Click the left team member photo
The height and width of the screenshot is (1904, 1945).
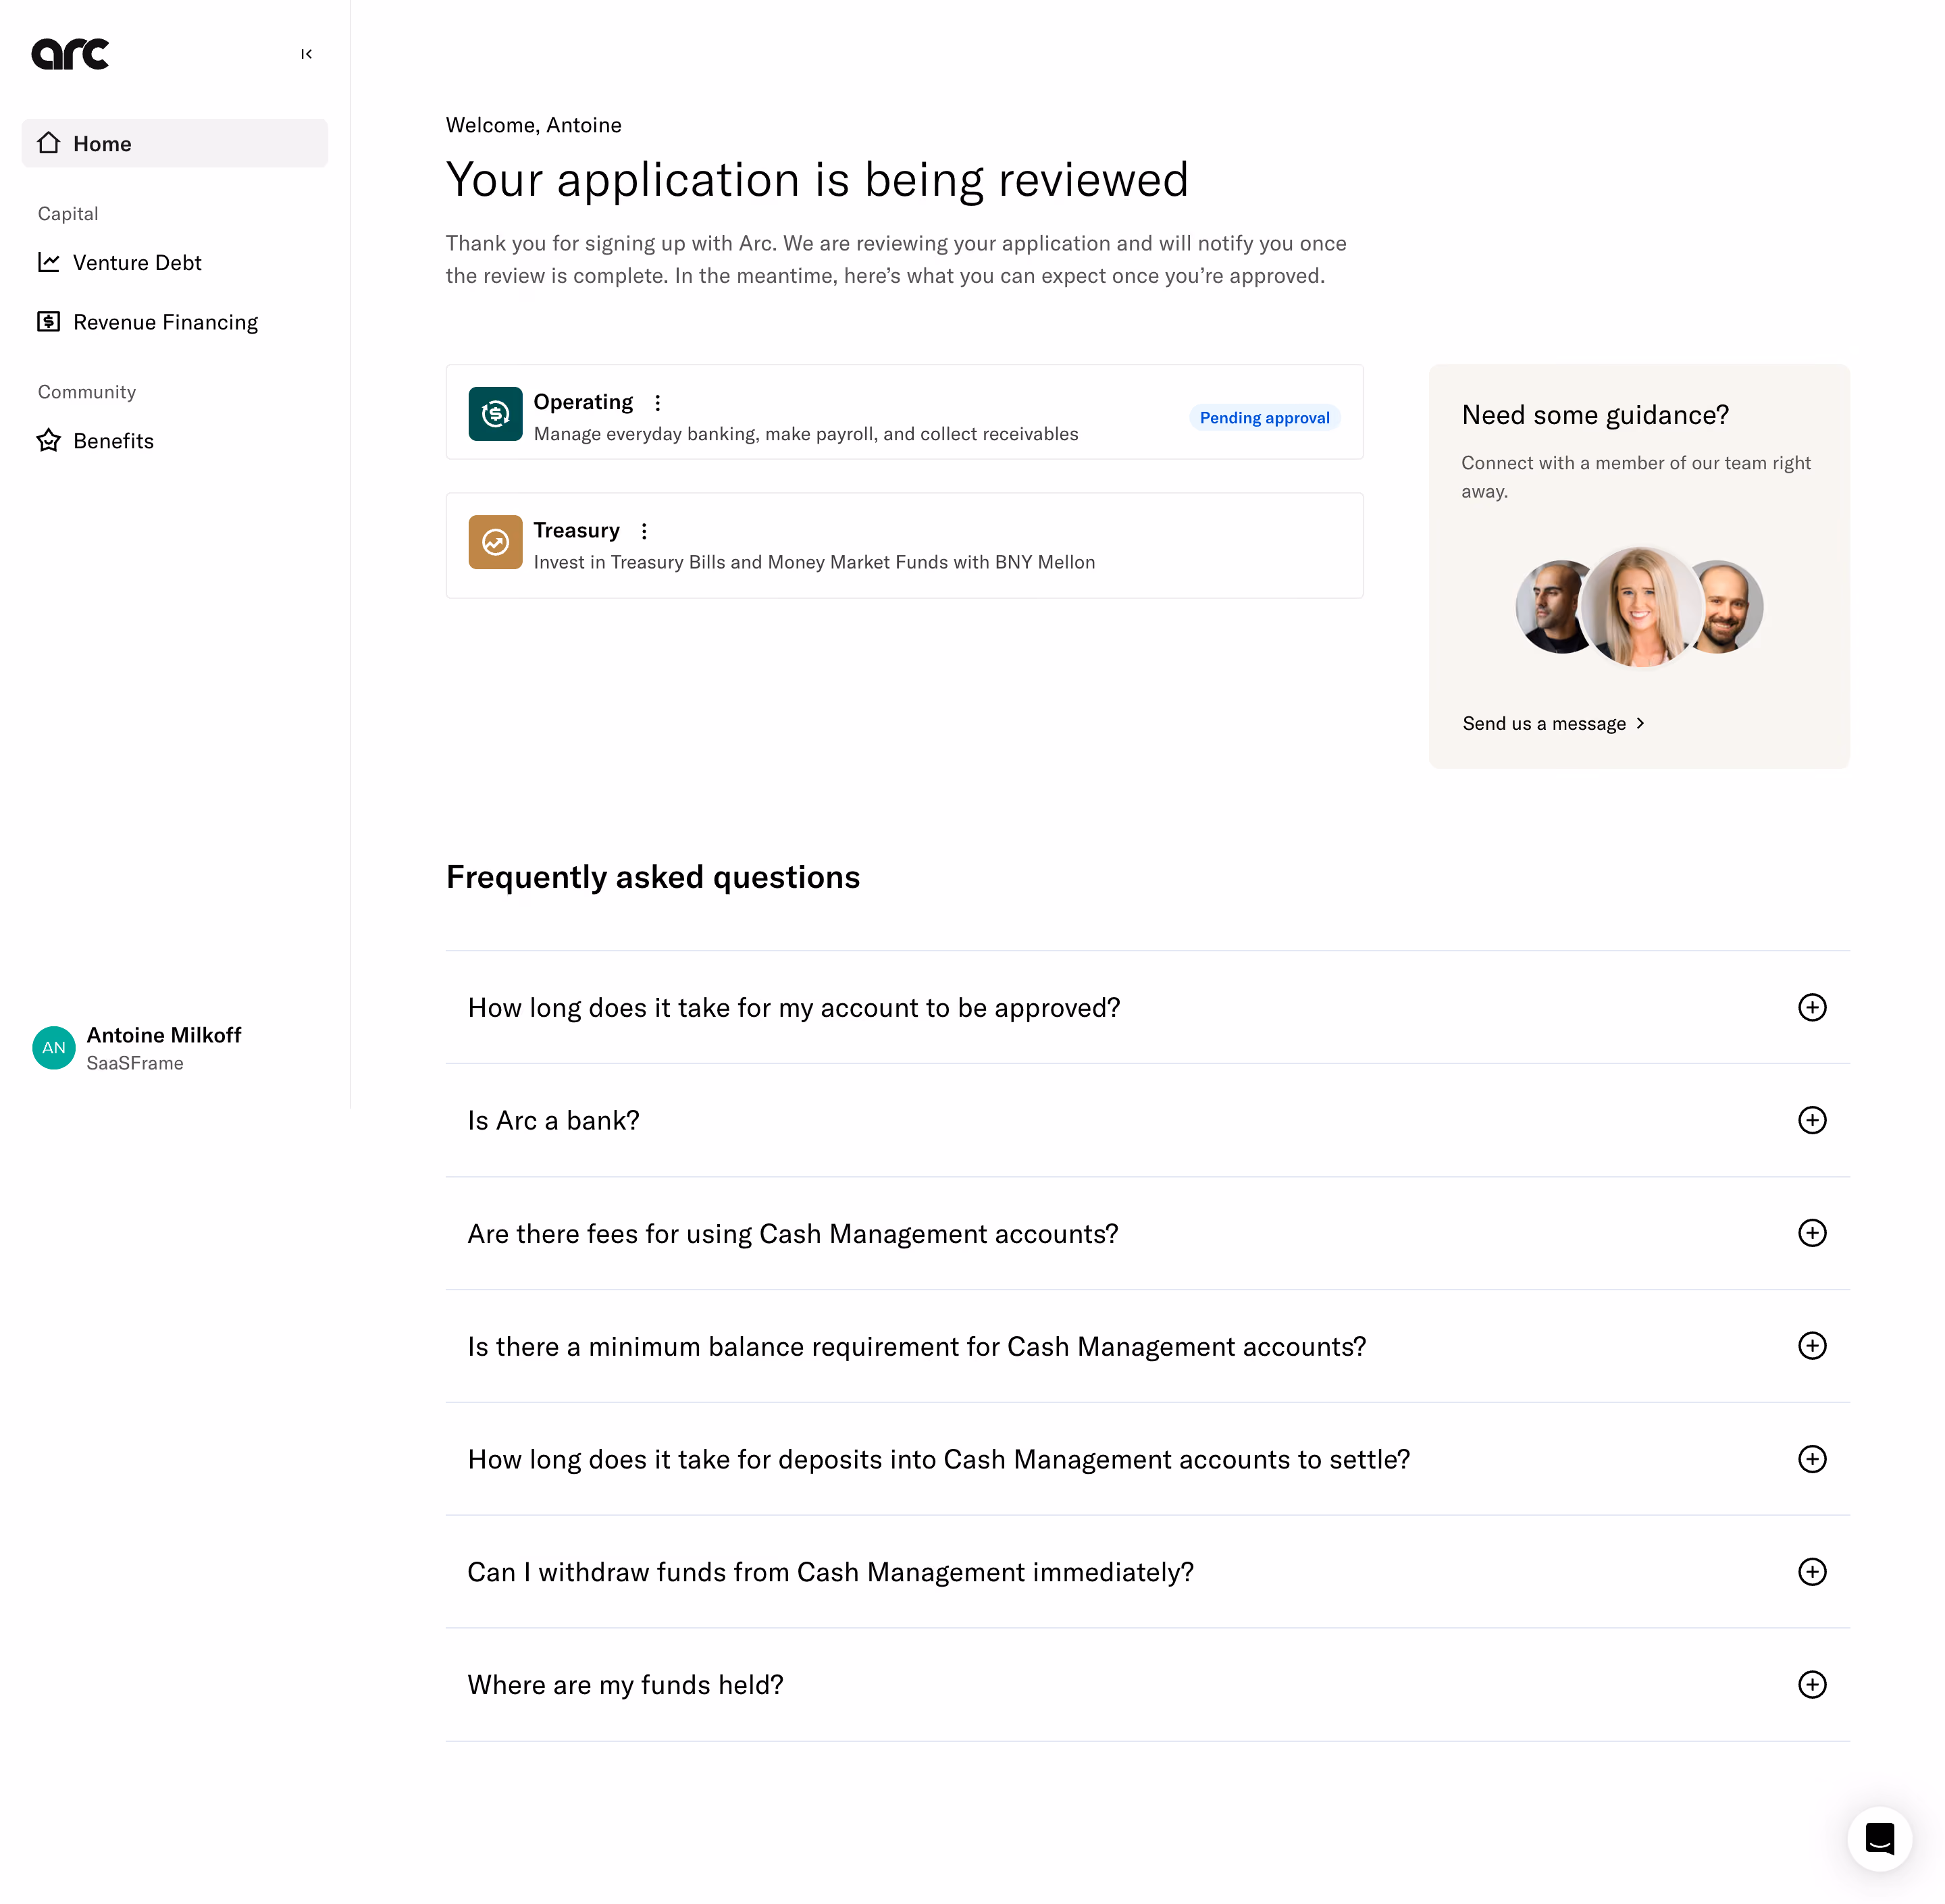point(1550,606)
